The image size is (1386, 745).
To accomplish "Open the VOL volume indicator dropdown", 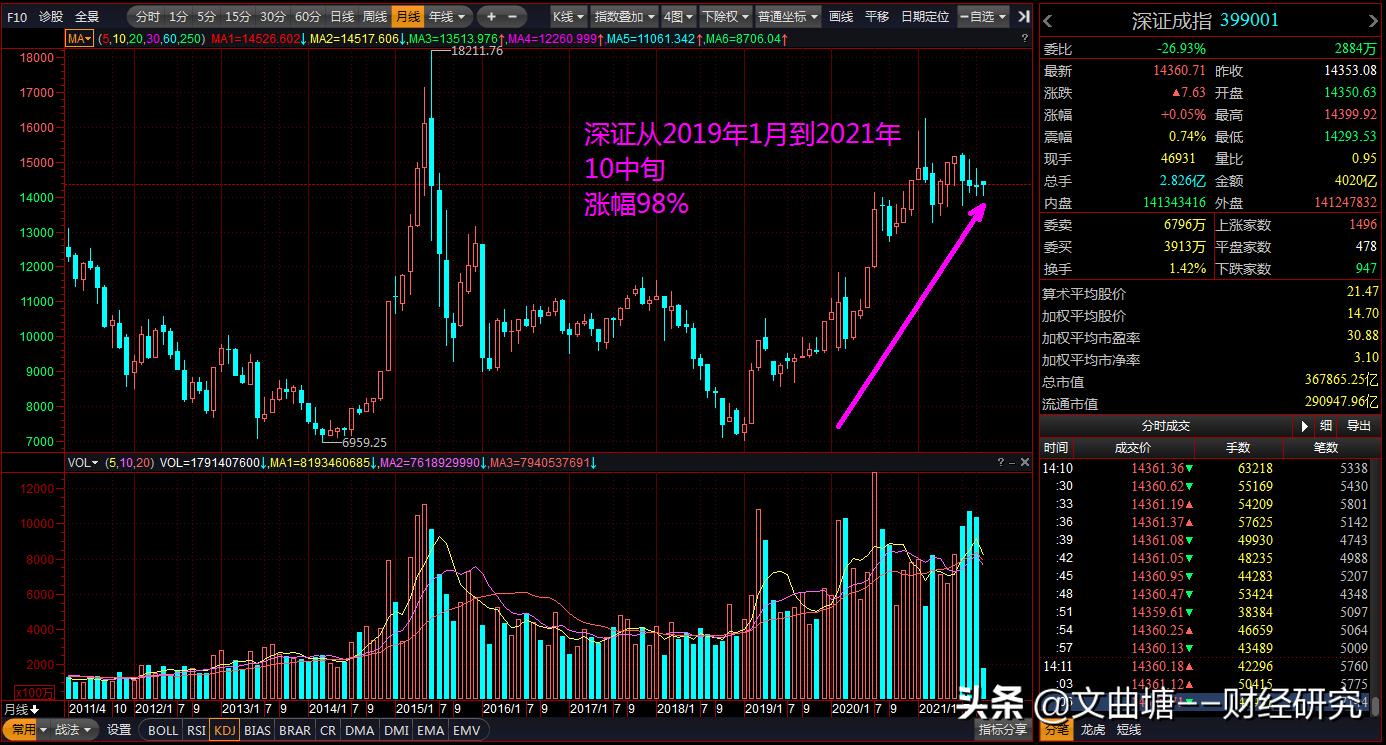I will click(x=82, y=463).
